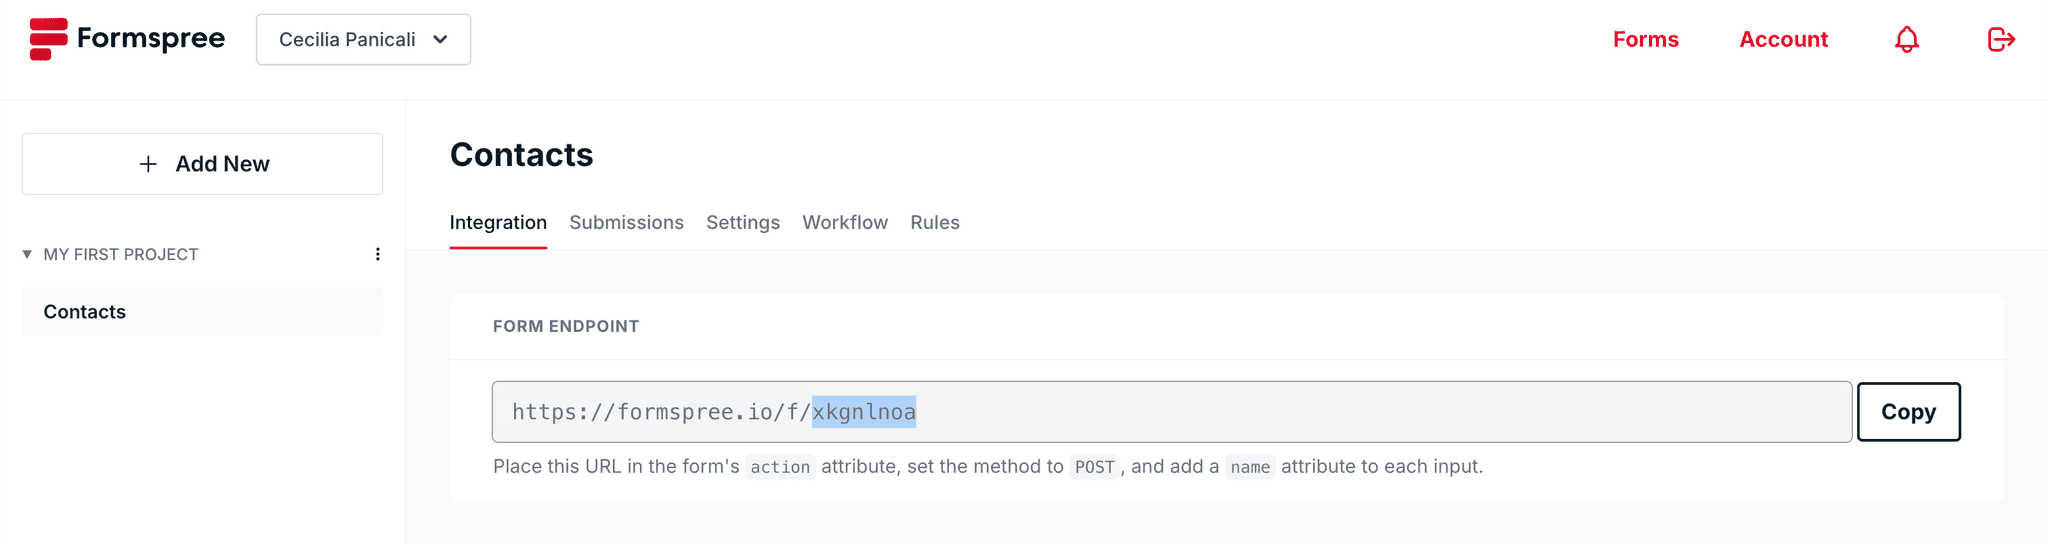Open My First Project three-dot menu

coord(378,254)
